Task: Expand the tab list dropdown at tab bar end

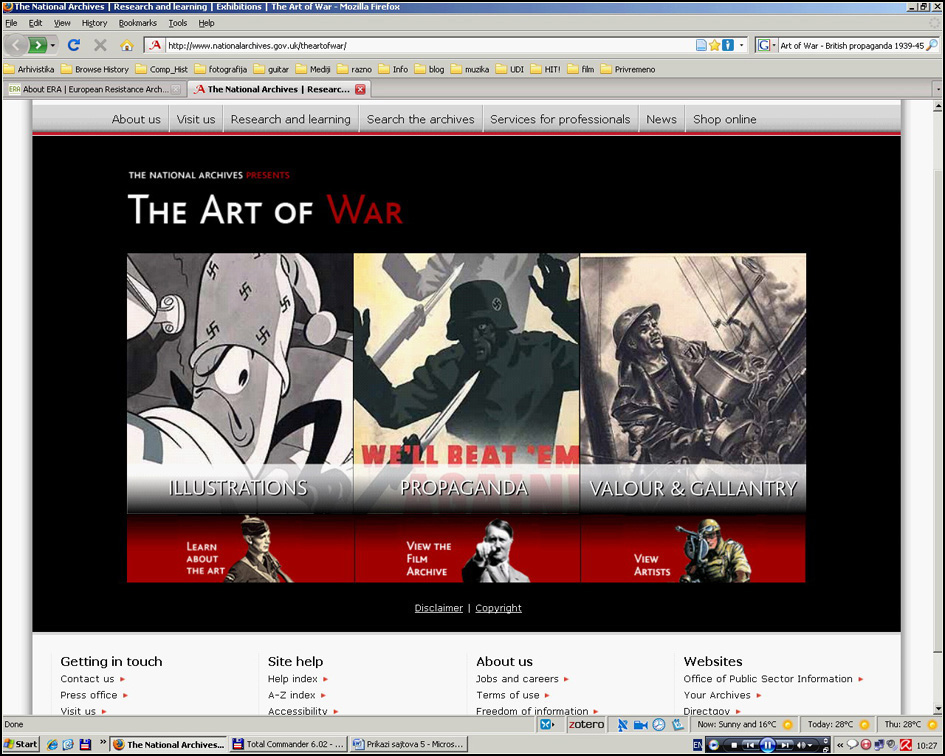Action: 937,89
